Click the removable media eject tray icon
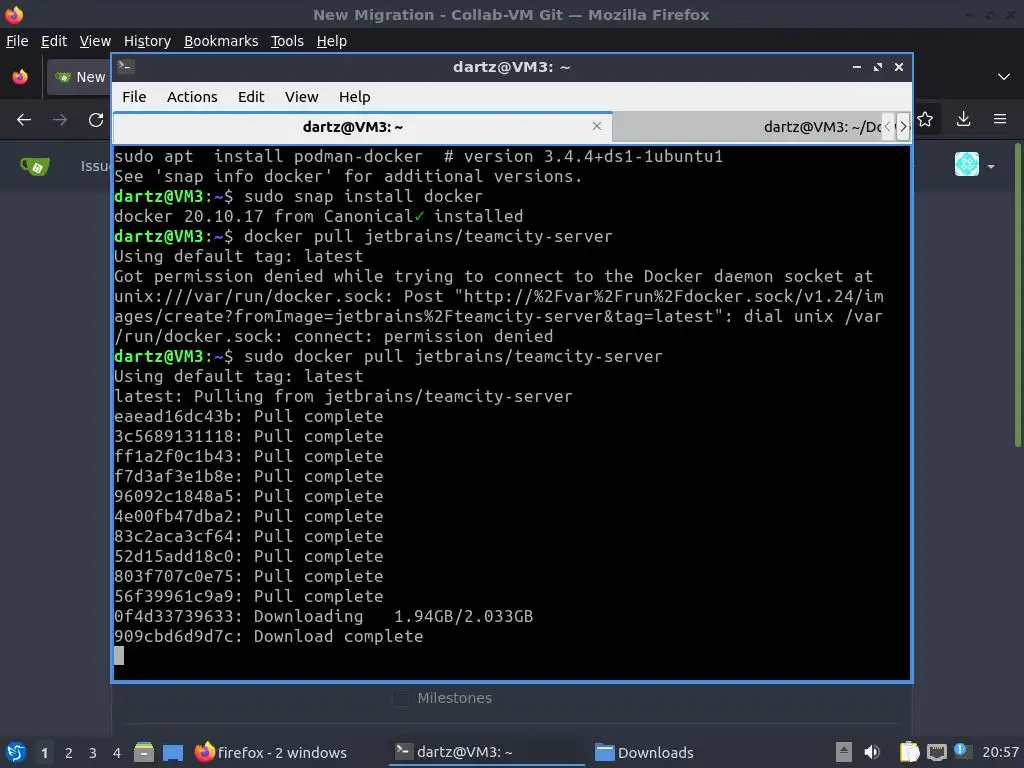Viewport: 1024px width, 768px height. click(x=844, y=752)
